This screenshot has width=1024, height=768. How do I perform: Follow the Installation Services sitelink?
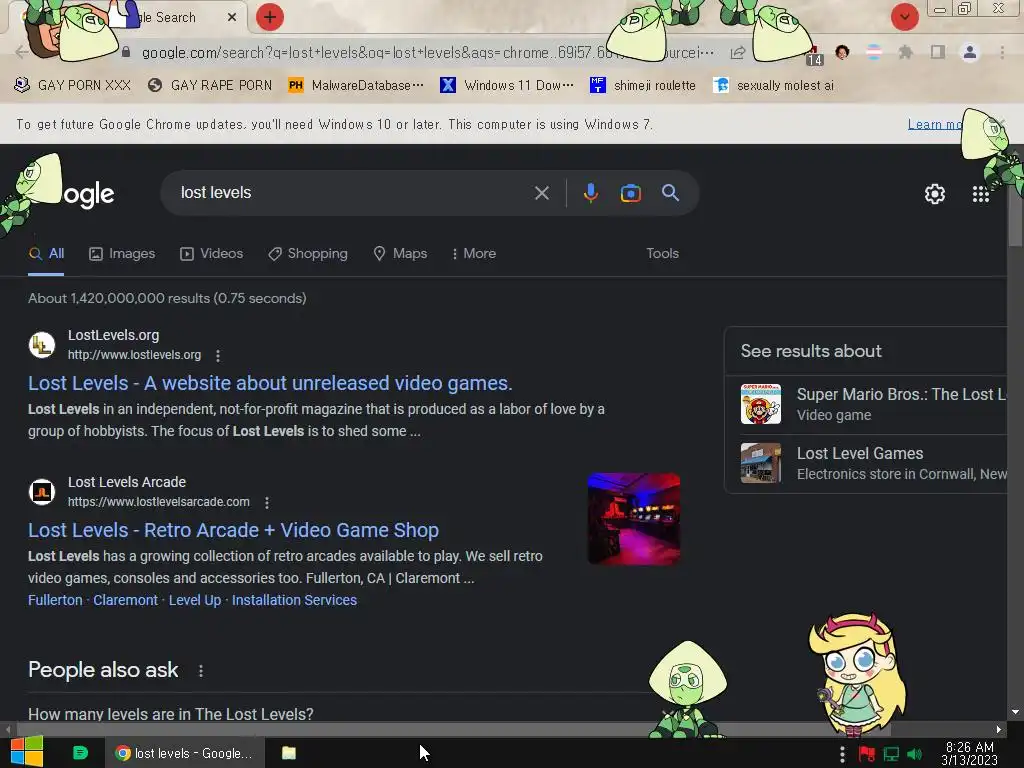(x=295, y=600)
